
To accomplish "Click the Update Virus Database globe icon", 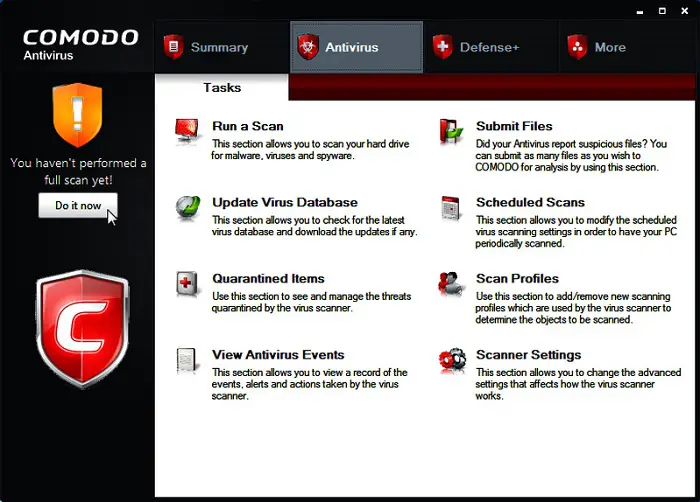I will pyautogui.click(x=188, y=208).
